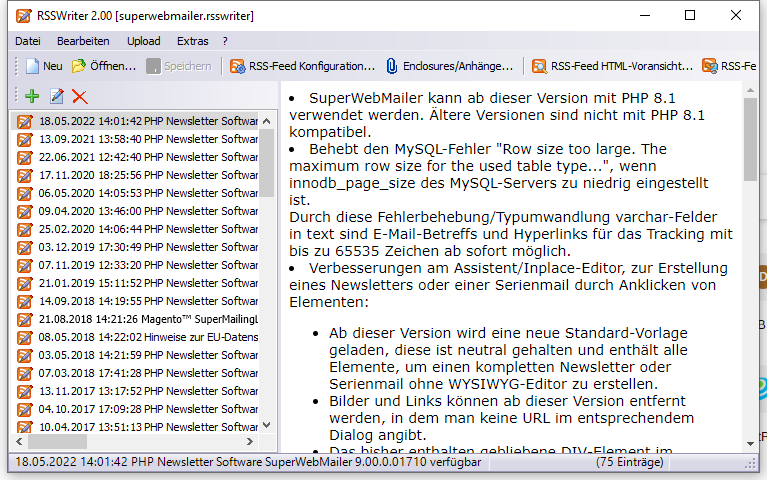Select the Magento SuperMailingList entry
Screen dimensions: 767x480
pos(136,319)
